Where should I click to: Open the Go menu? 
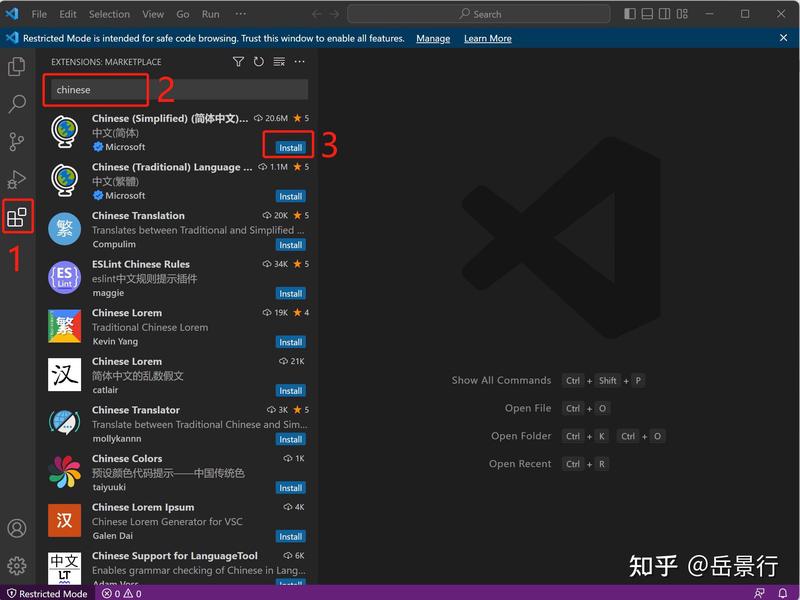point(183,14)
